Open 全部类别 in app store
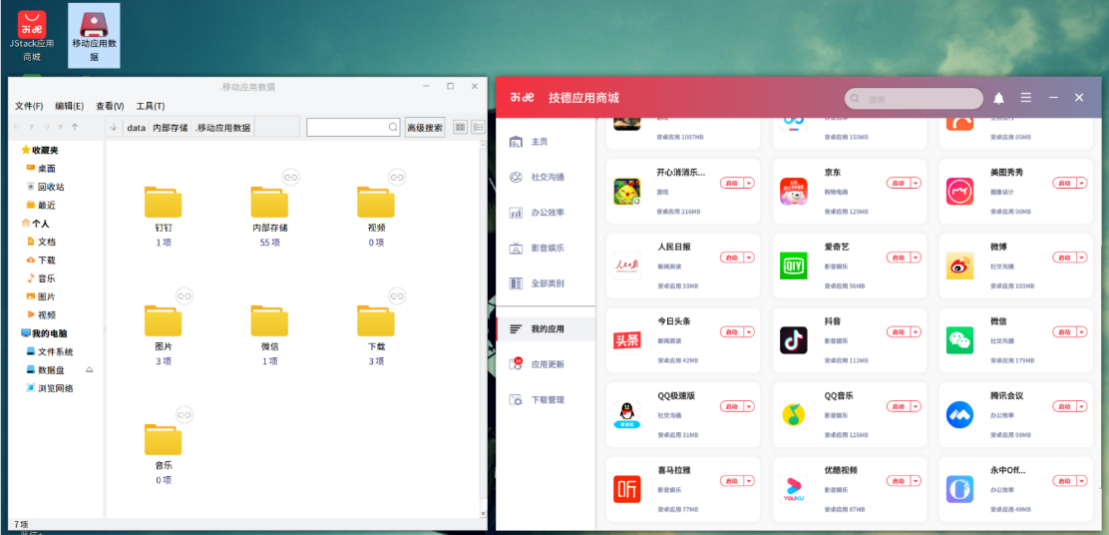Screen dimensions: 1109x535 [538, 283]
